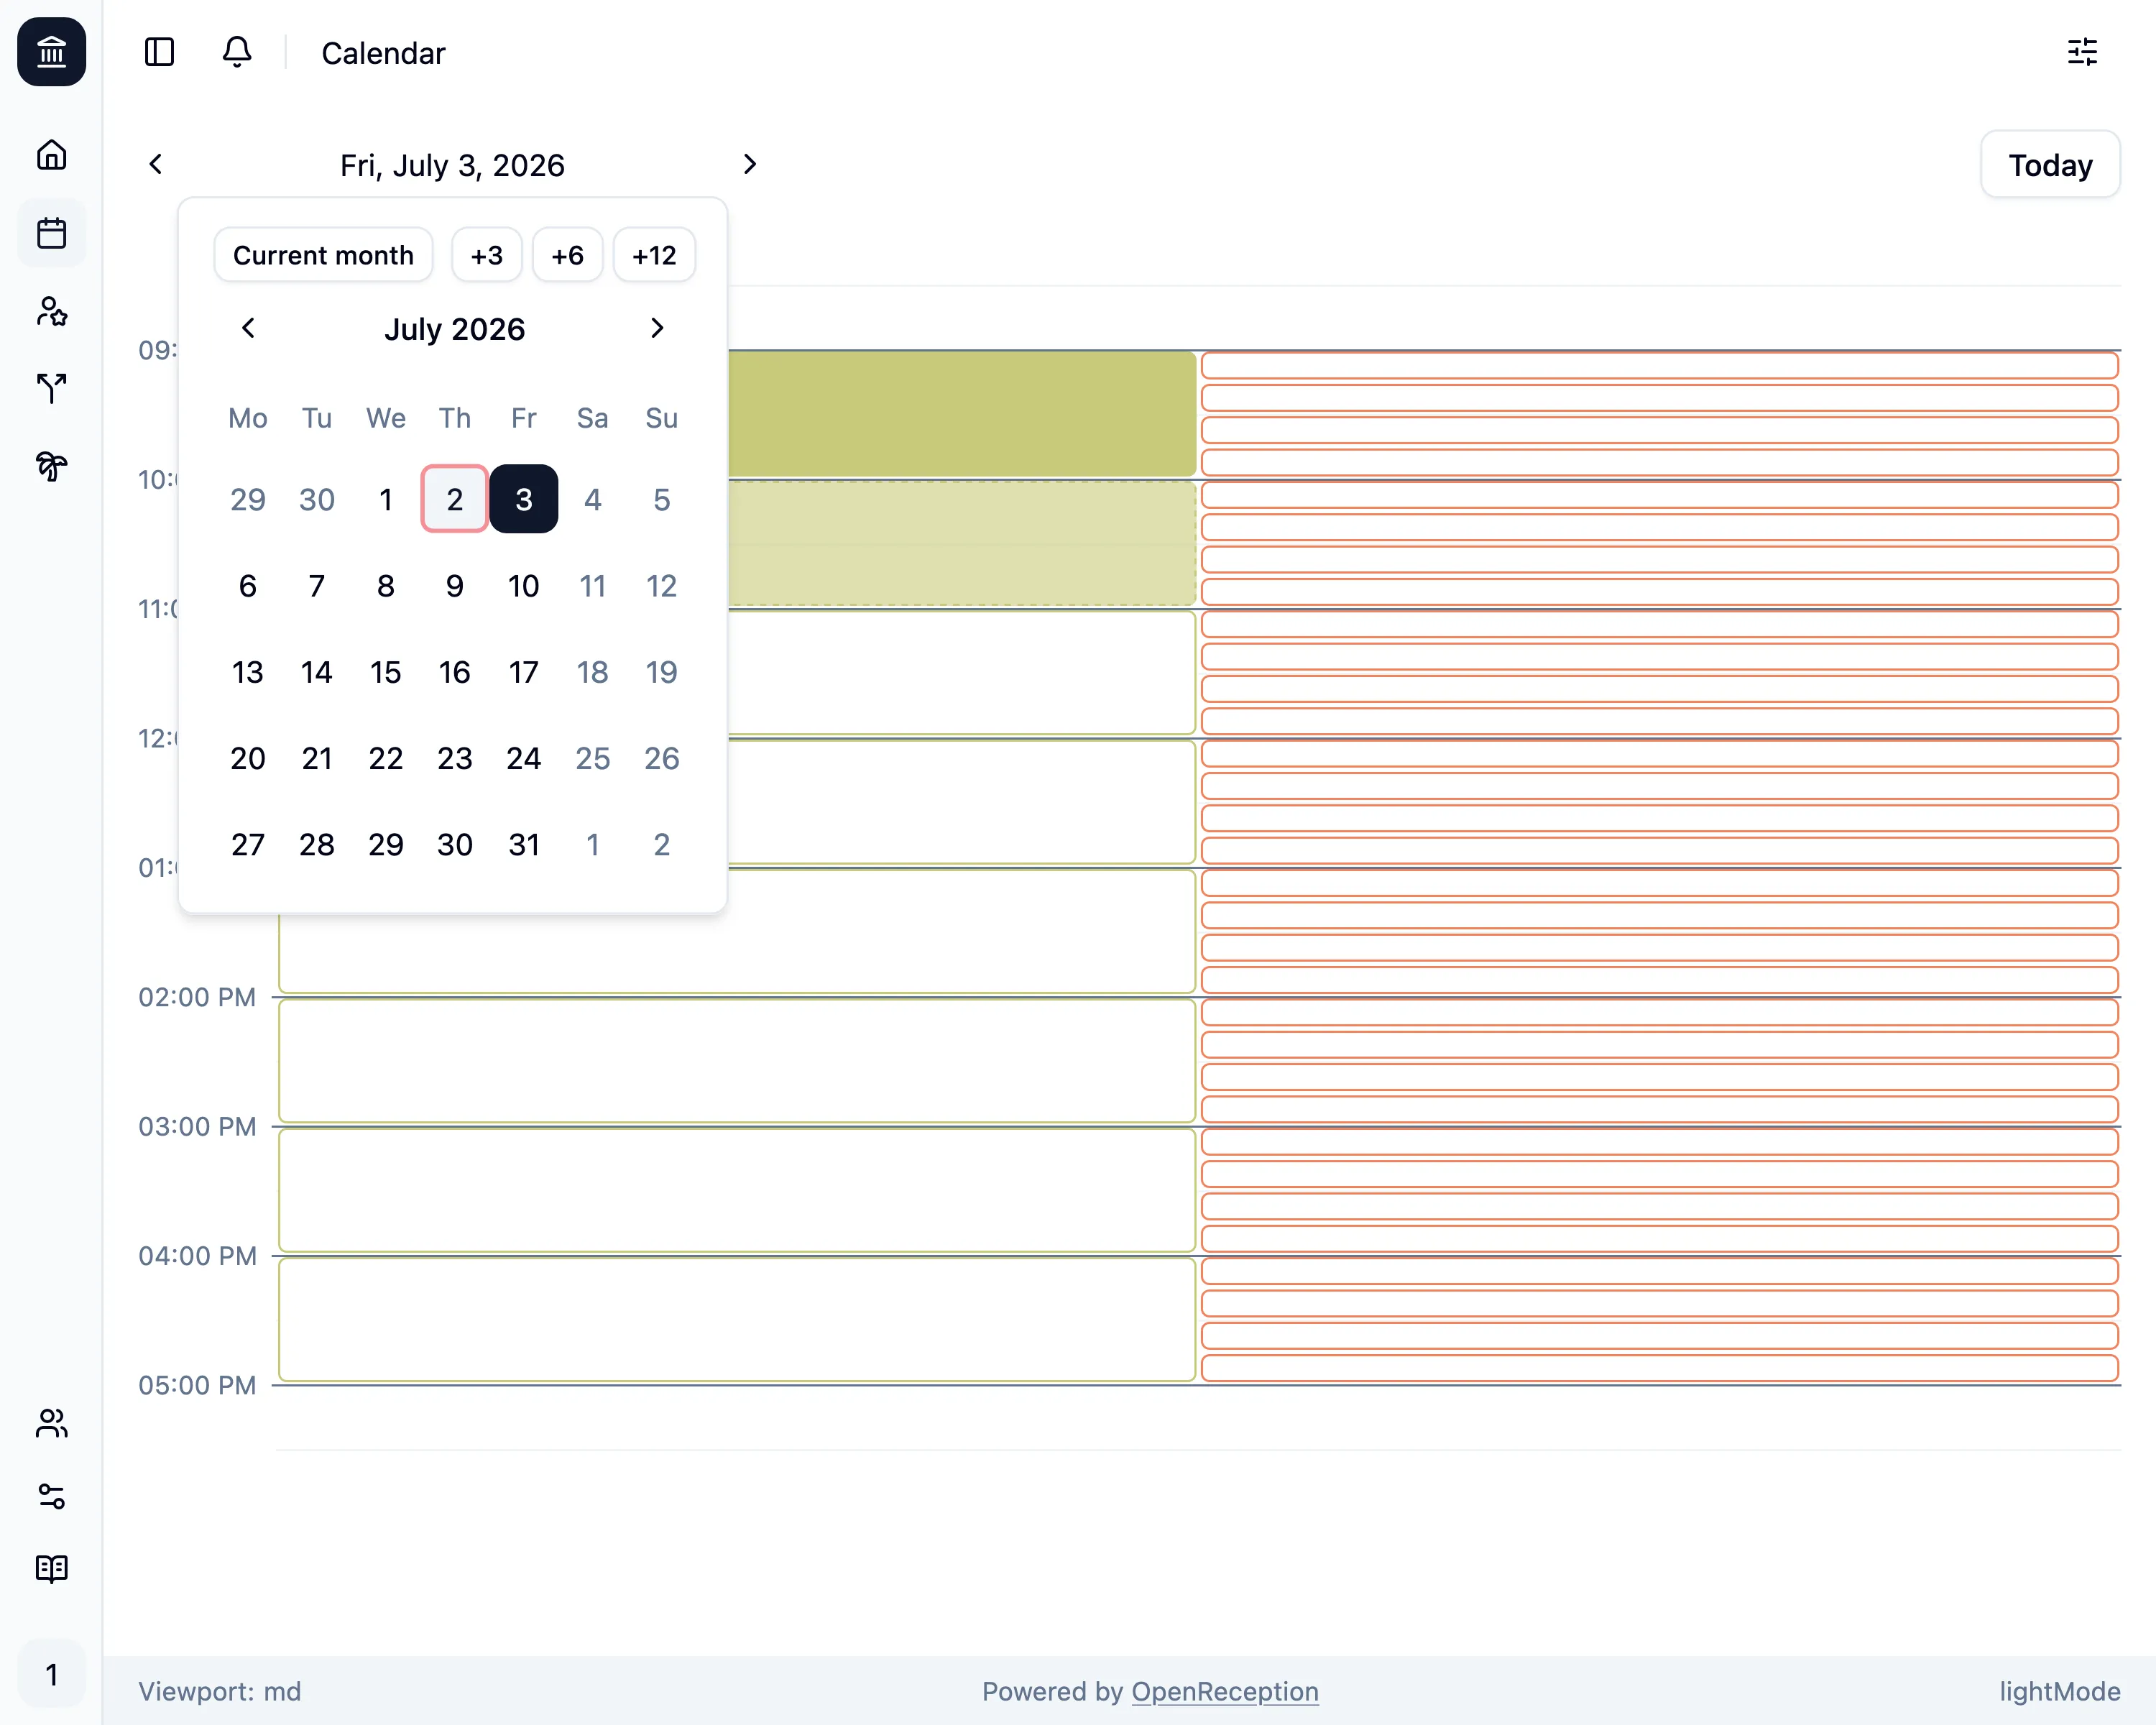2156x1725 pixels.
Task: Select July 18 in the calendar
Action: pos(593,672)
